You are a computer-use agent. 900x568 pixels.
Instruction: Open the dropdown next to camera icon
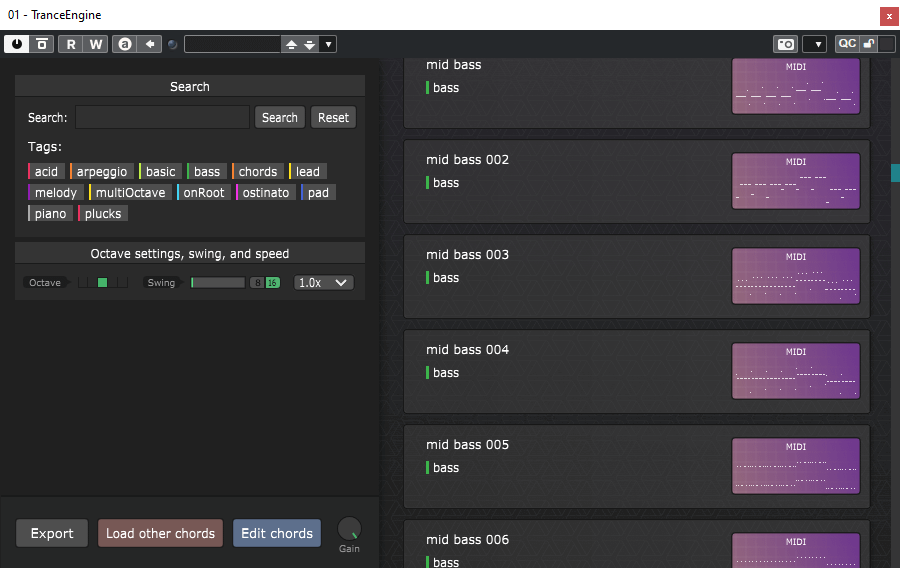click(814, 44)
